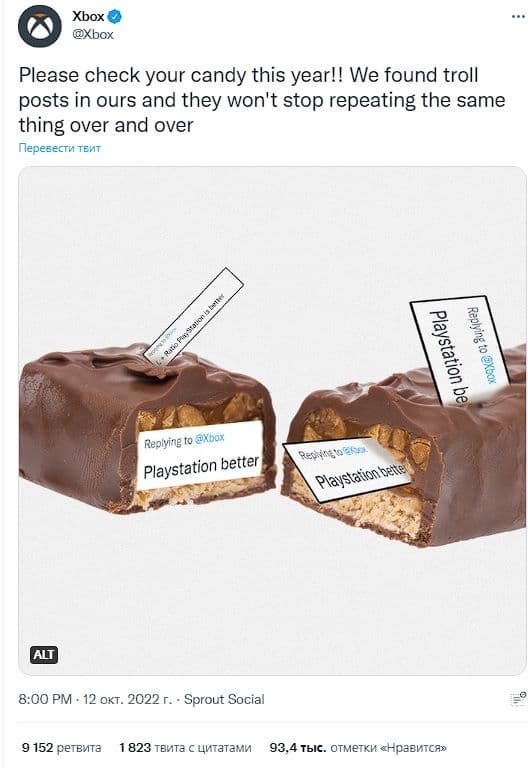Click the tweet analytics icon beside timestamp
This screenshot has width=528, height=770.
pos(518,698)
